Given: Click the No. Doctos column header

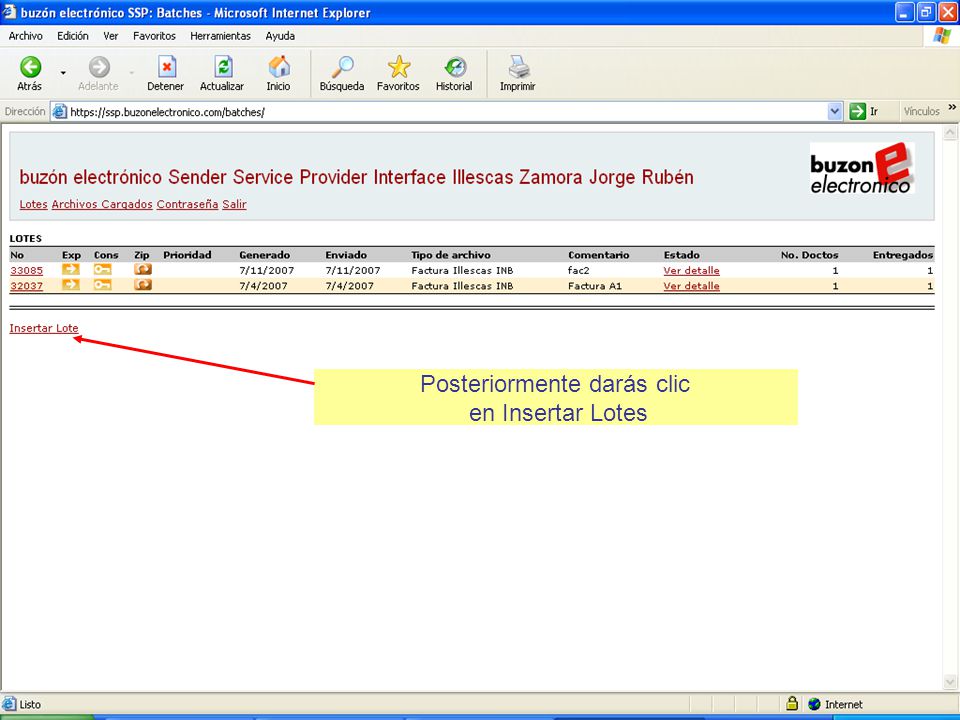Looking at the screenshot, I should [x=809, y=255].
